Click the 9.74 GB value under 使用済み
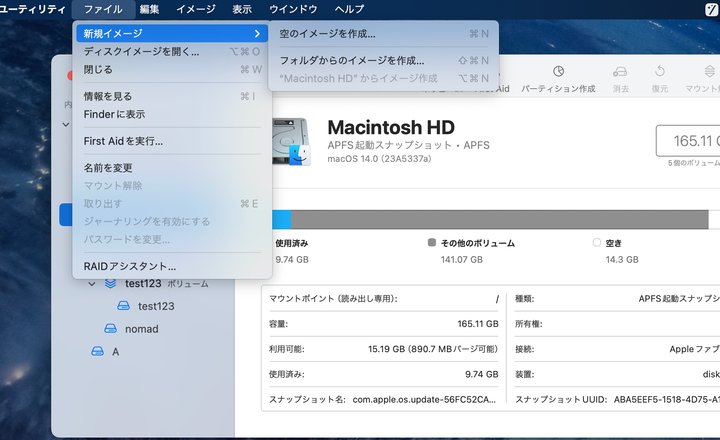The height and width of the screenshot is (440, 720). pos(292,259)
